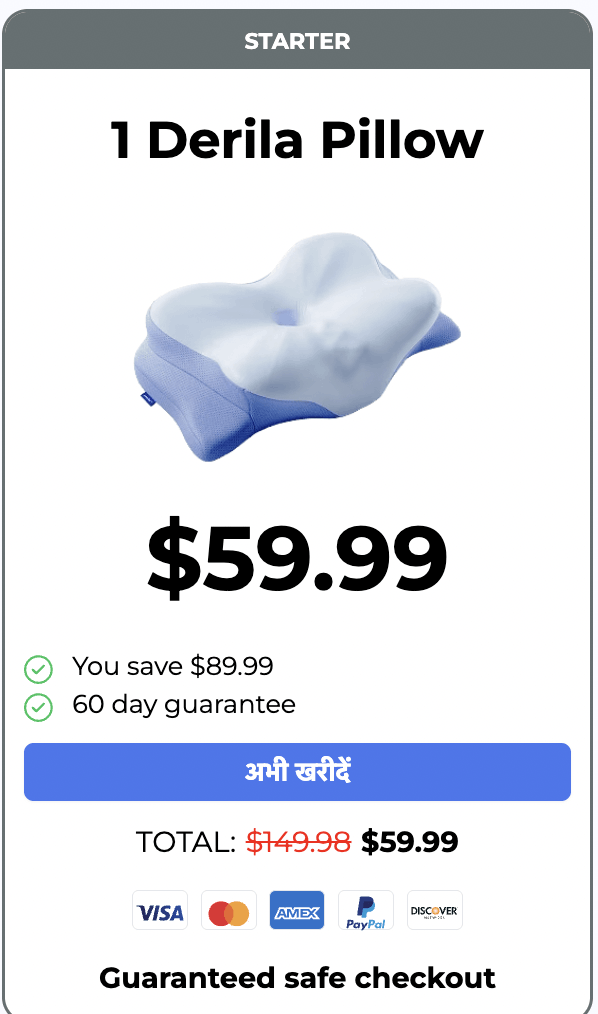The width and height of the screenshot is (598, 1014).
Task: Click green checkmark beside You save $89.99
Action: pos(38,669)
